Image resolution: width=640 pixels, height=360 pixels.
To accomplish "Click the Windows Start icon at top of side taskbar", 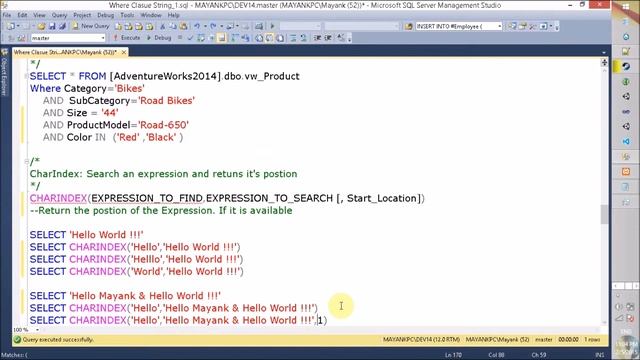I will tap(626, 7).
